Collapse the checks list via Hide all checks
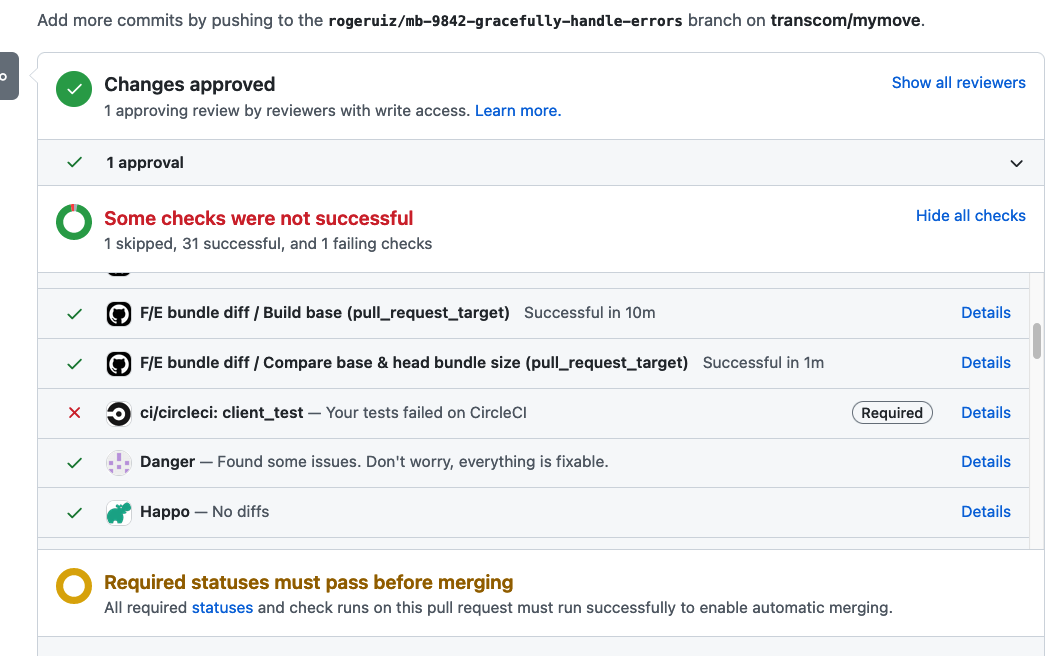Screen dimensions: 1046x656 tap(970, 215)
